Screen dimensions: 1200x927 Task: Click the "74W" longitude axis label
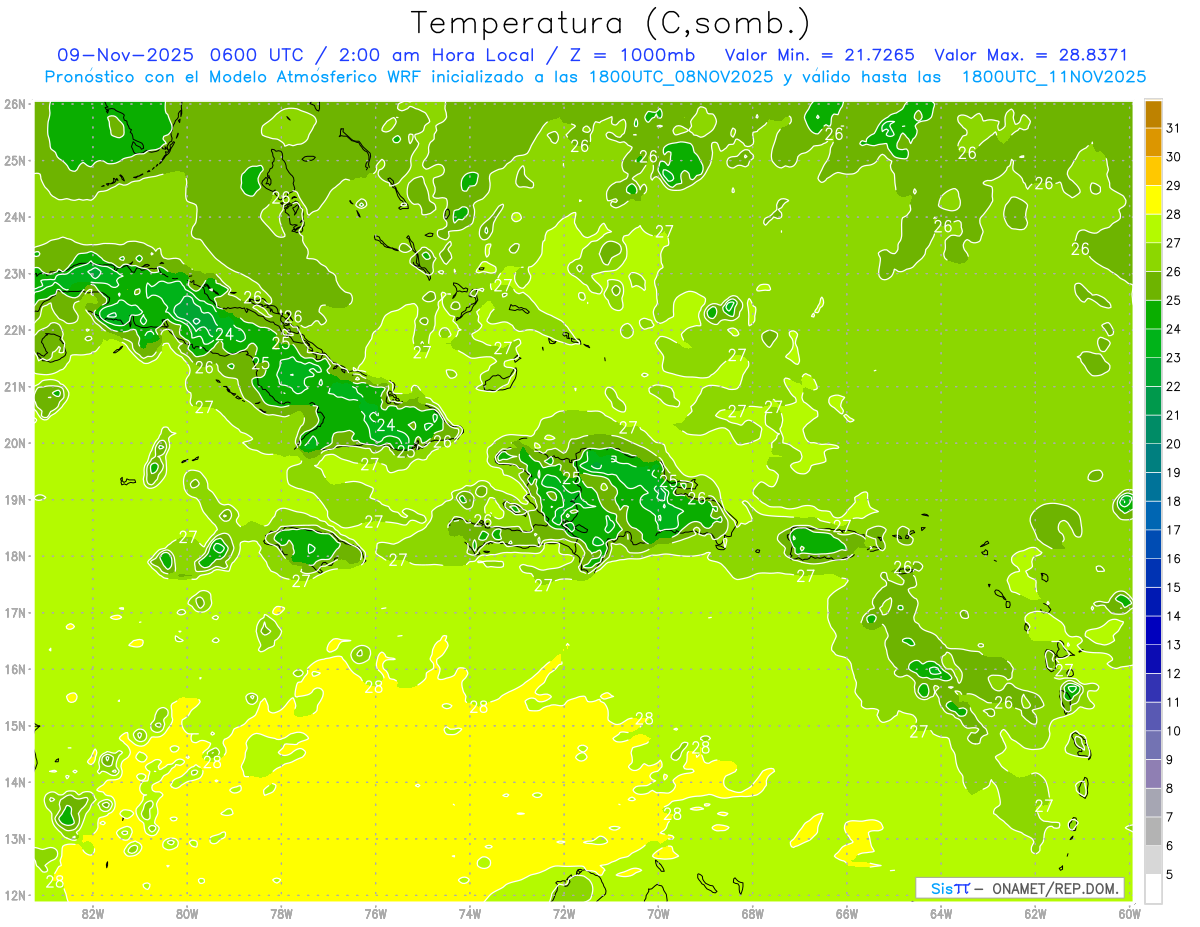click(470, 913)
